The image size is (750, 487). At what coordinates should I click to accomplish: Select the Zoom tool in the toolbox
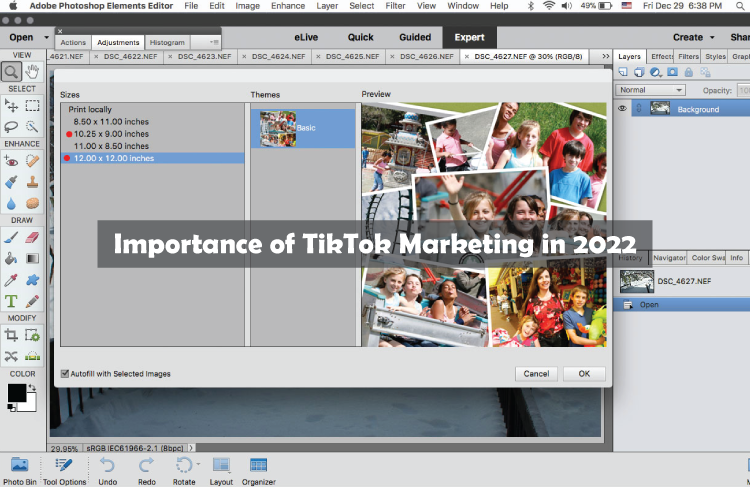pyautogui.click(x=11, y=71)
